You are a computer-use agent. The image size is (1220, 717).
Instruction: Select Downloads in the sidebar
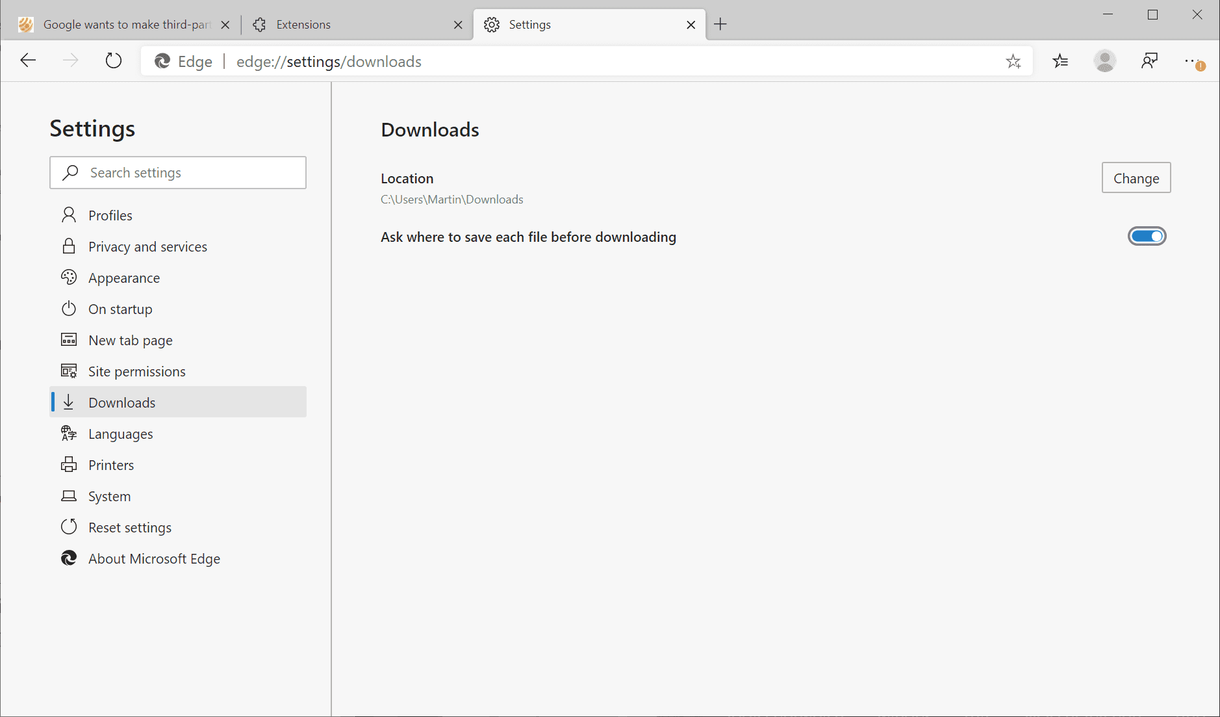178,402
